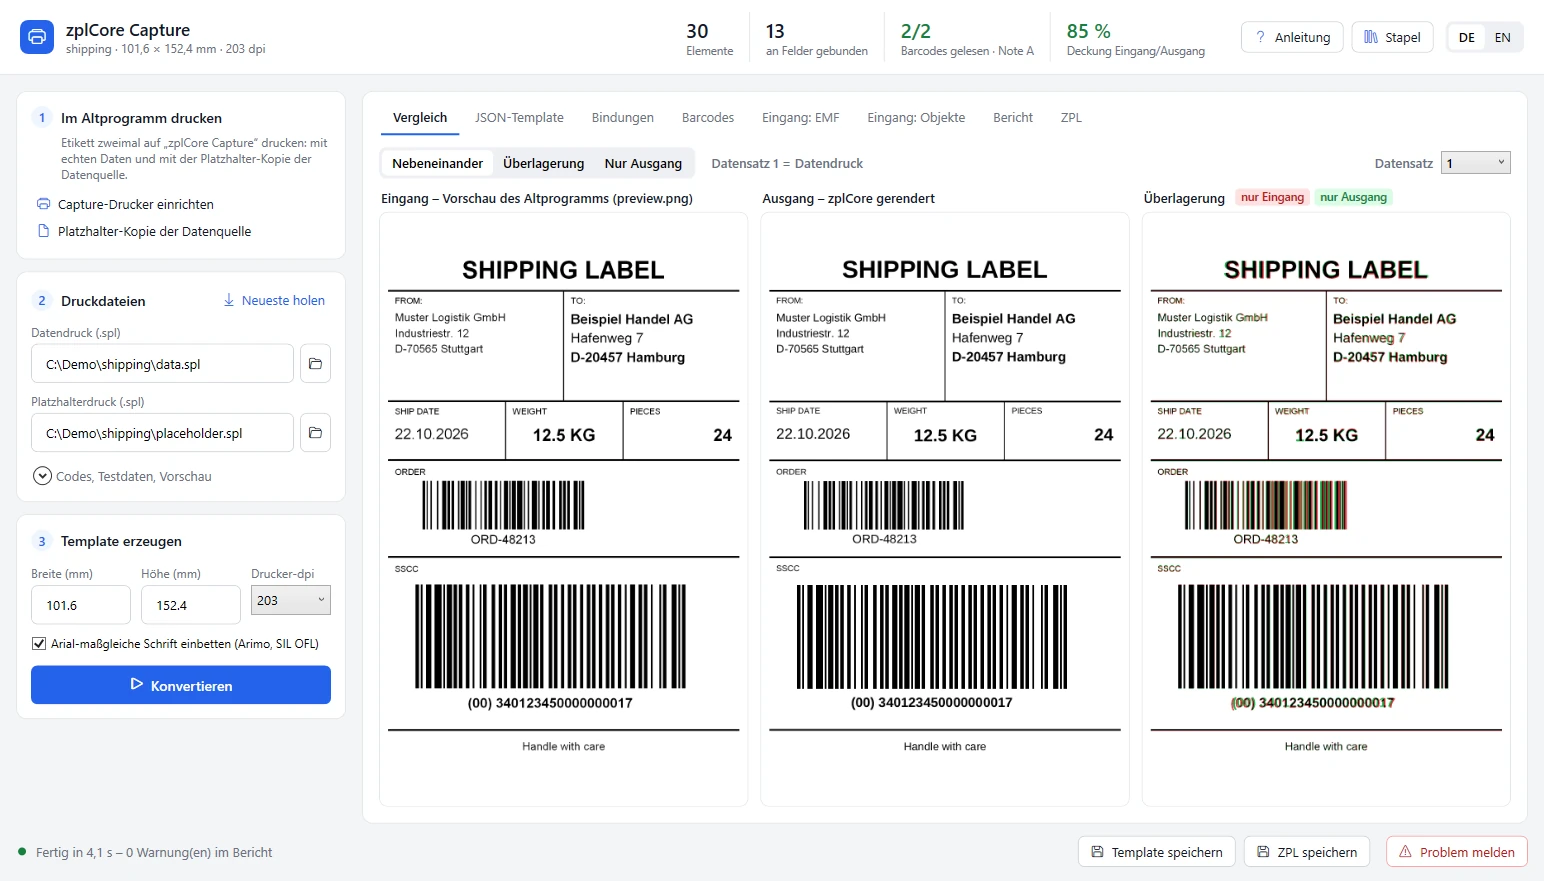The image size is (1544, 881).
Task: Click the save icon on Template speichern
Action: 1097,852
